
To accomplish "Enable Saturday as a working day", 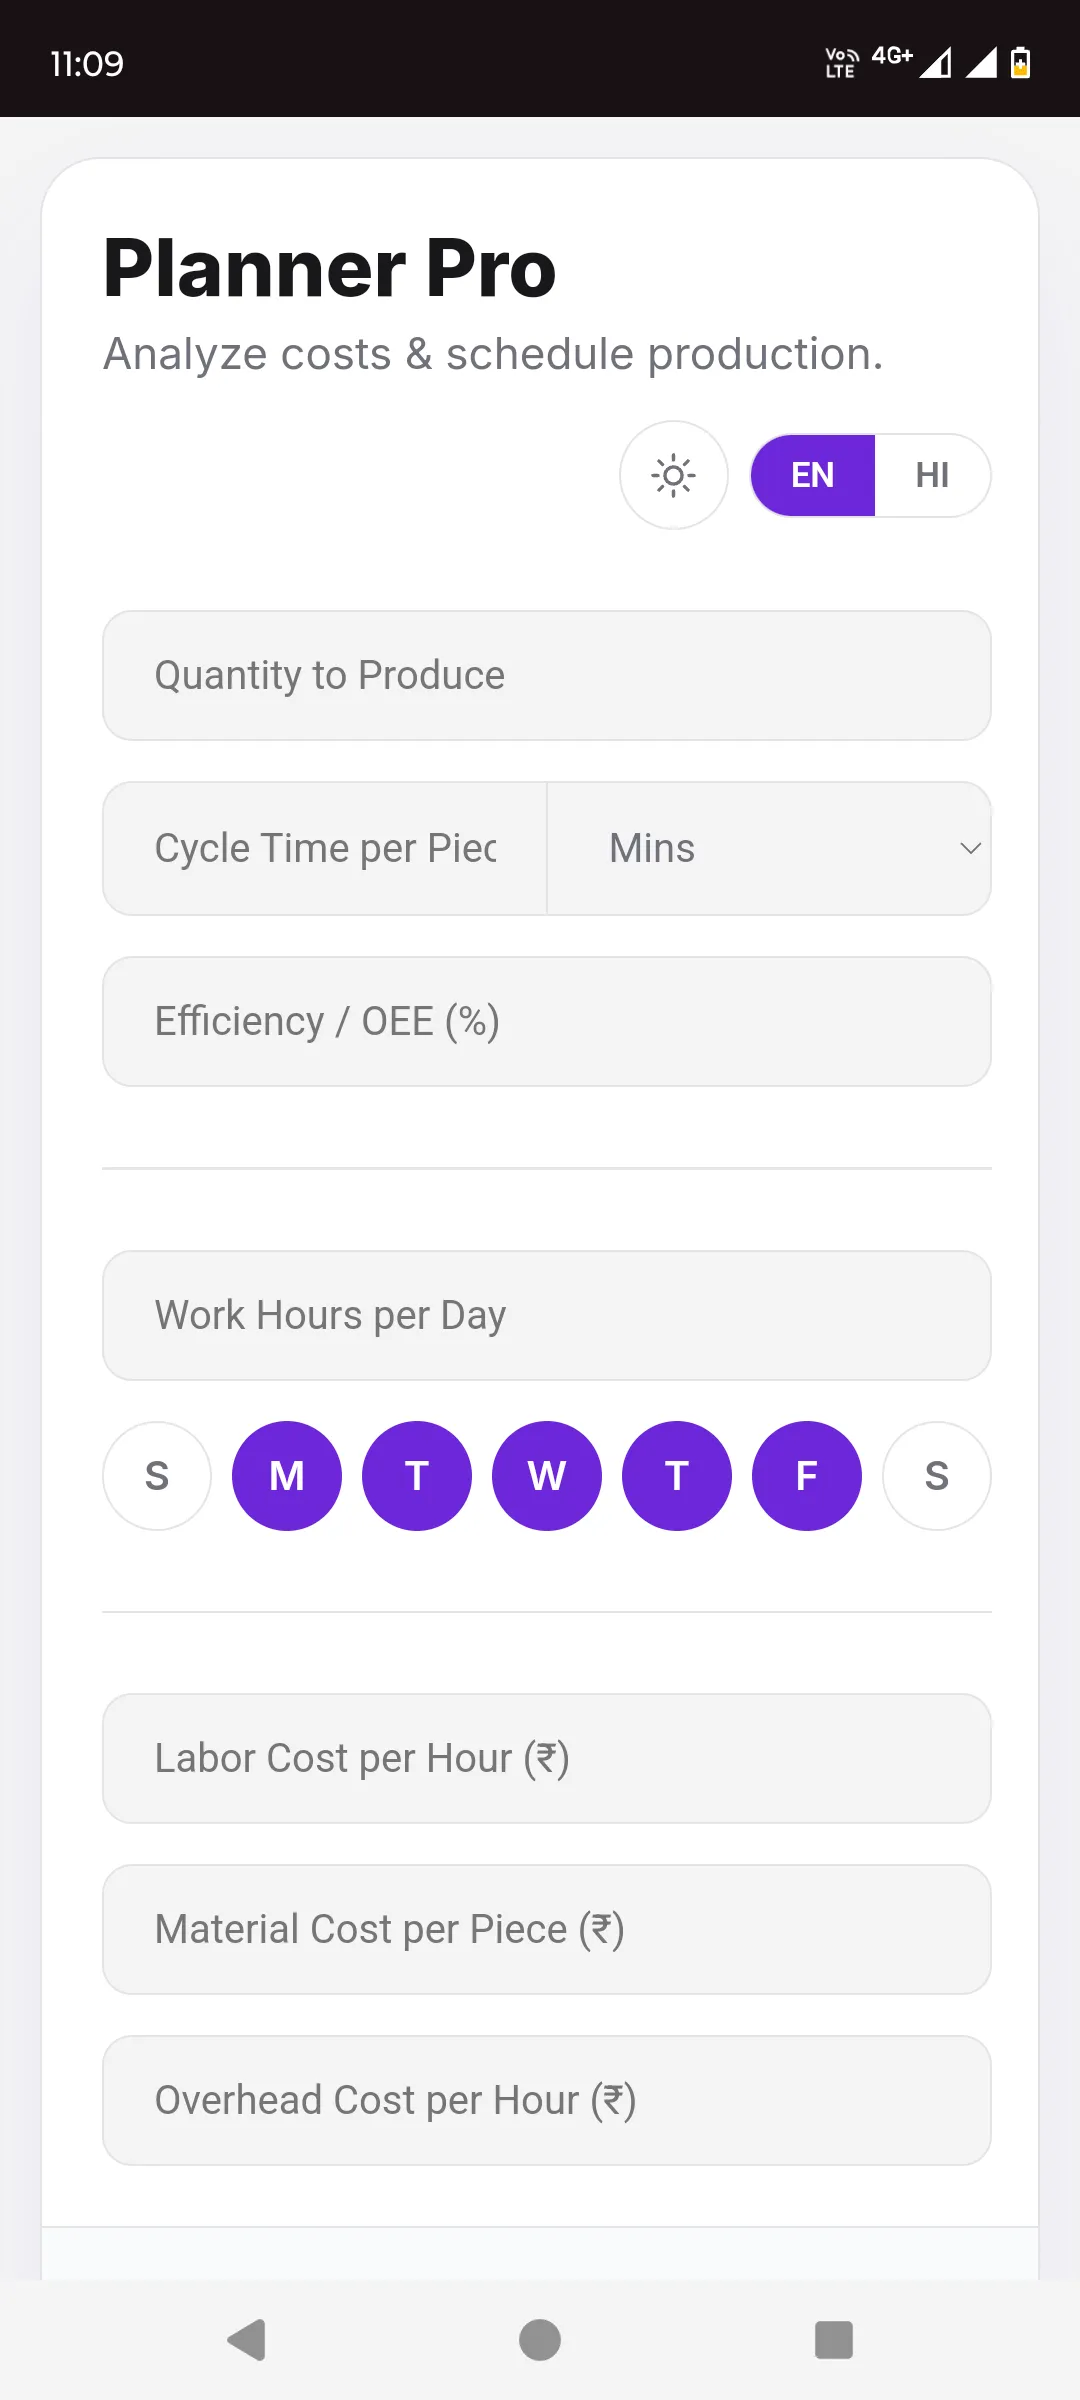I will coord(937,1476).
